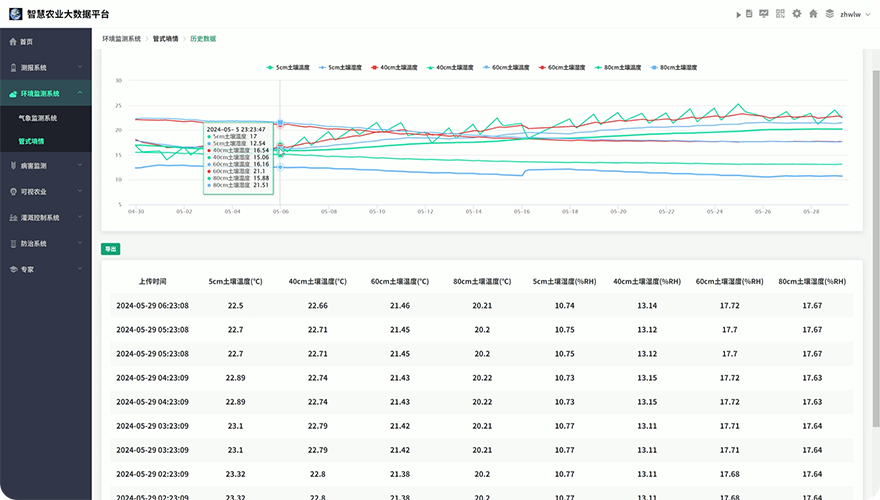Open the 测报系统 sidebar menu
Viewport: 880px width, 500px height.
tap(45, 67)
